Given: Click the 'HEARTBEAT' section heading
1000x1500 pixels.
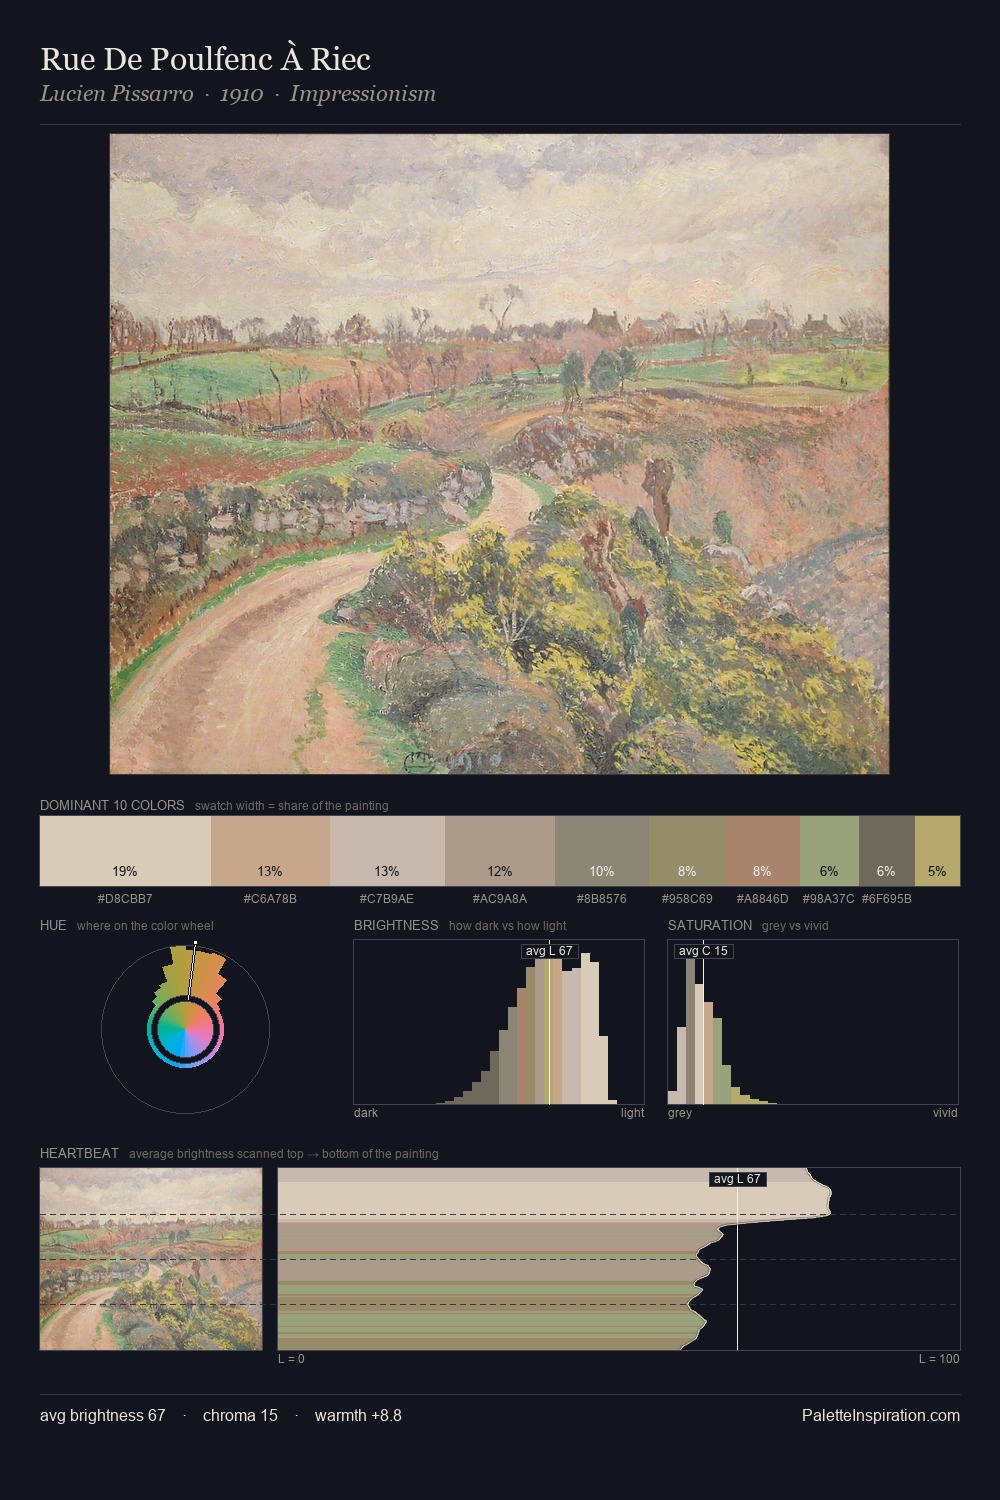Looking at the screenshot, I should (79, 1153).
